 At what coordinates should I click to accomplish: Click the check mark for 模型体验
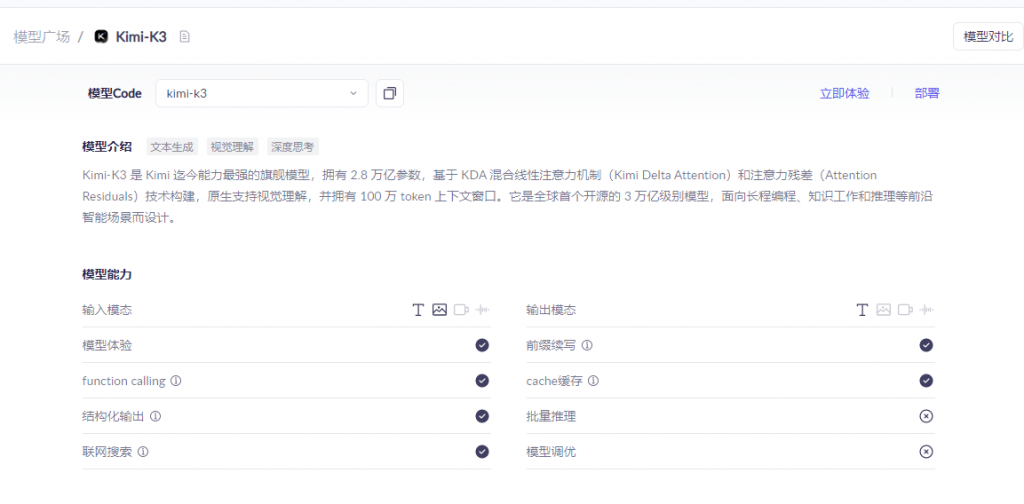[x=482, y=345]
